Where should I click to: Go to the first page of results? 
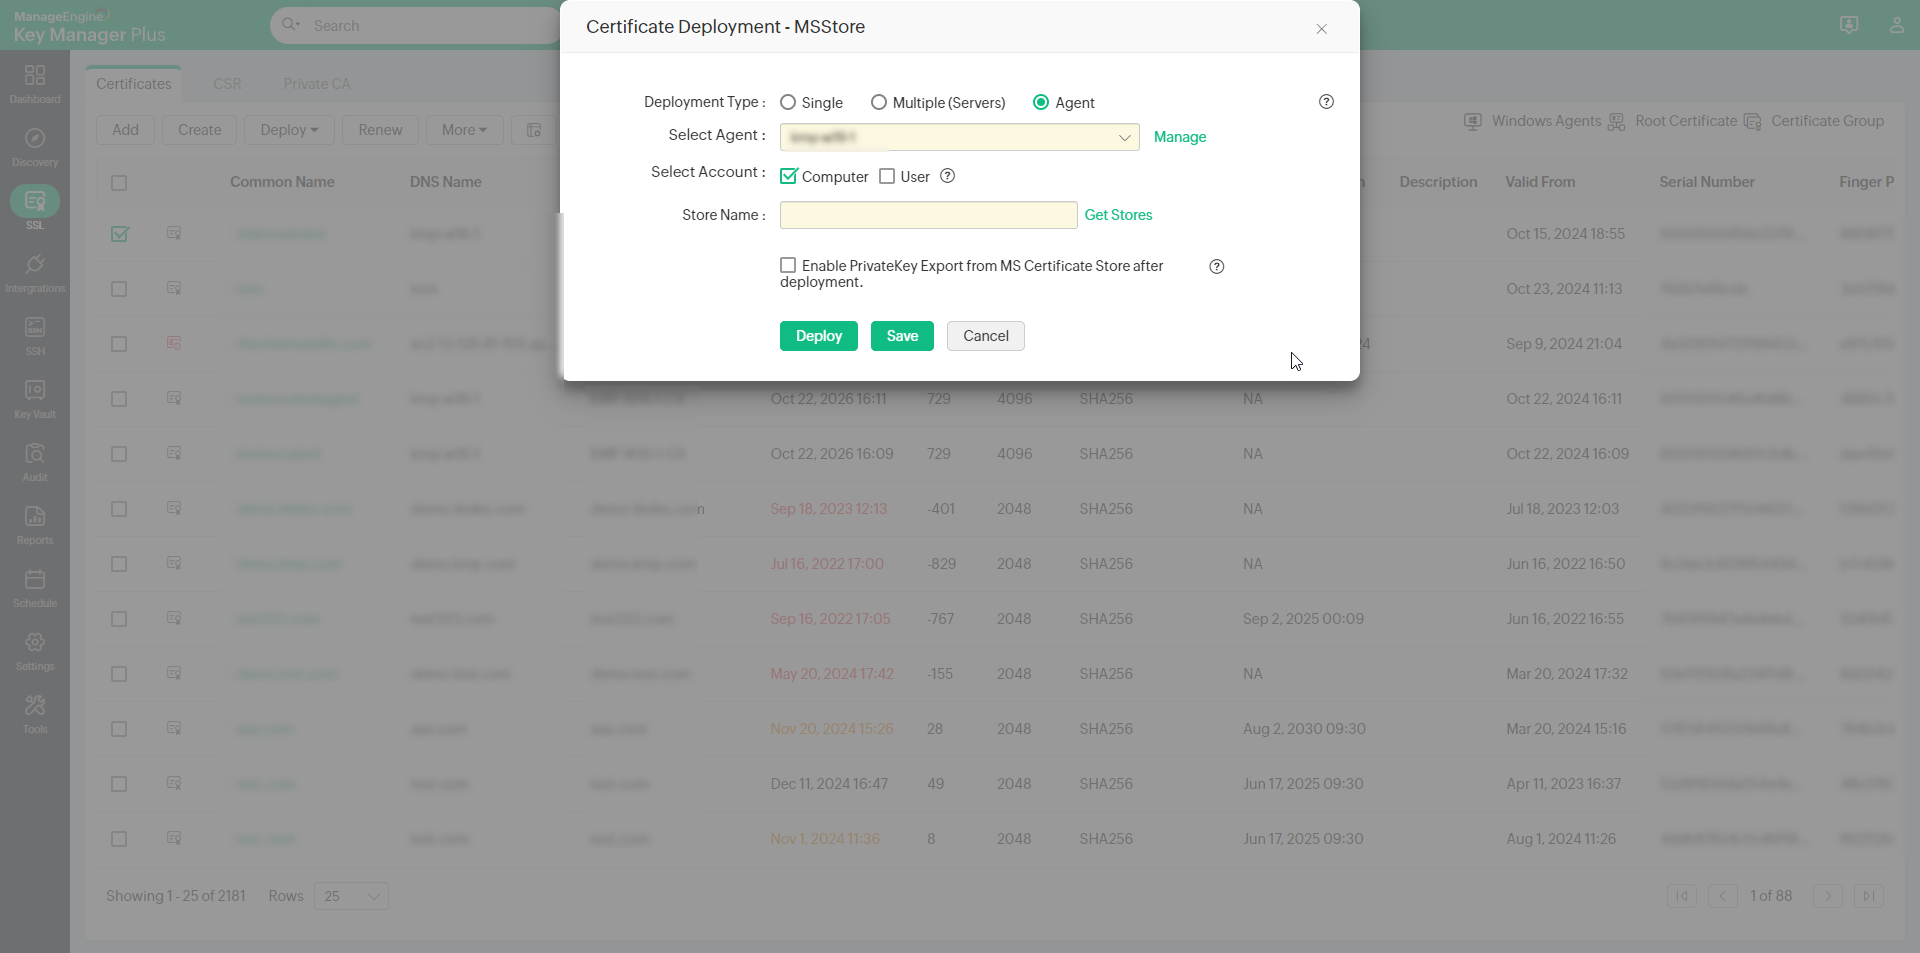click(1682, 896)
